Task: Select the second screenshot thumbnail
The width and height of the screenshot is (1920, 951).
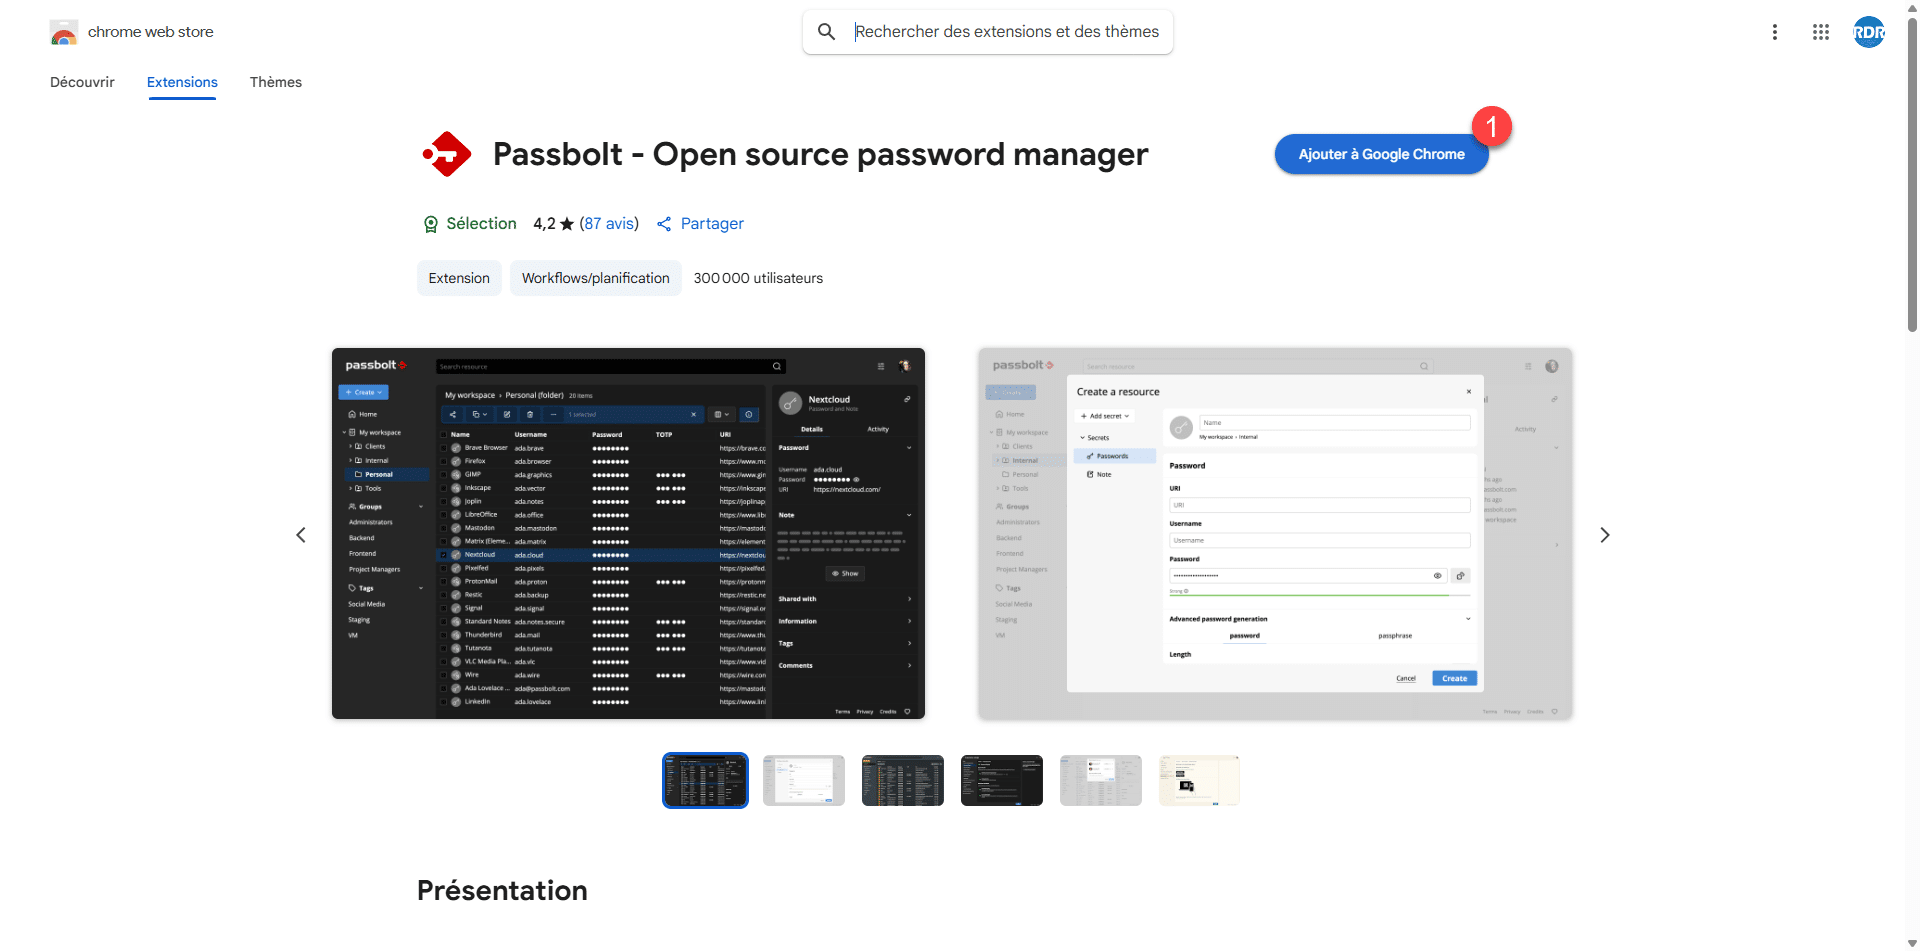Action: (803, 780)
